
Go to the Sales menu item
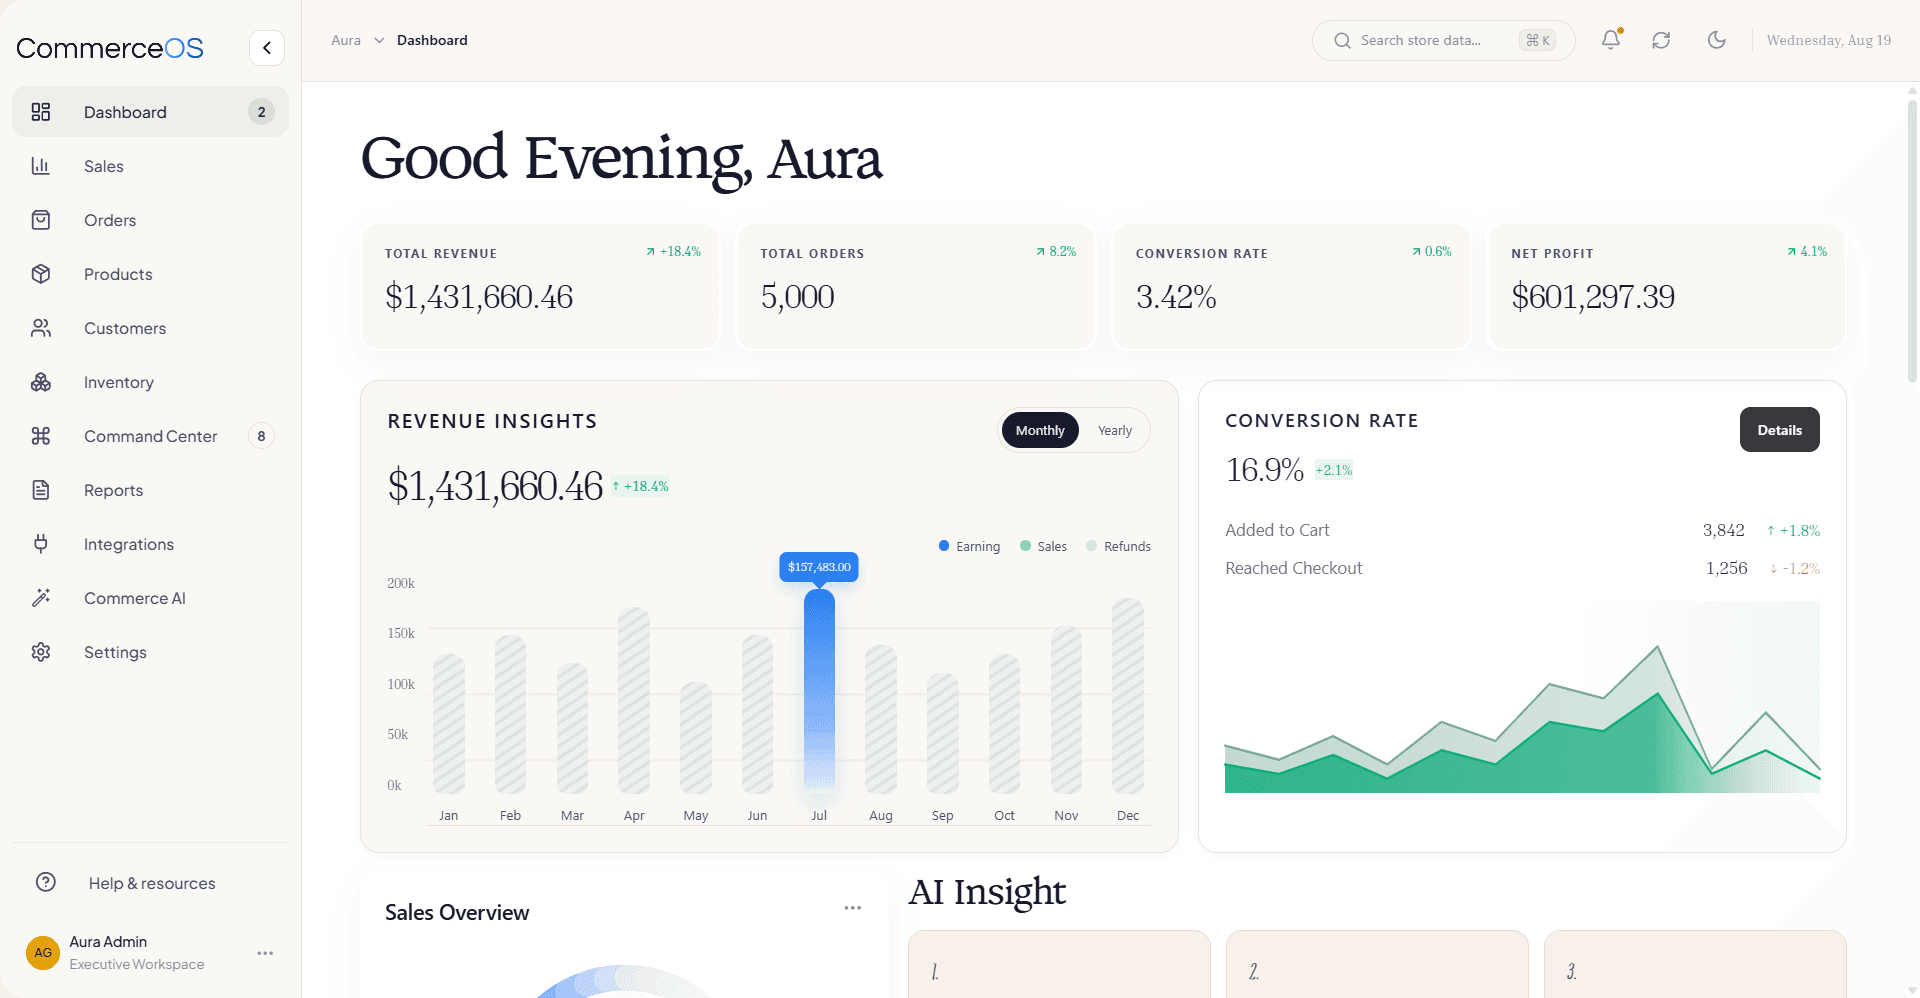[150, 166]
